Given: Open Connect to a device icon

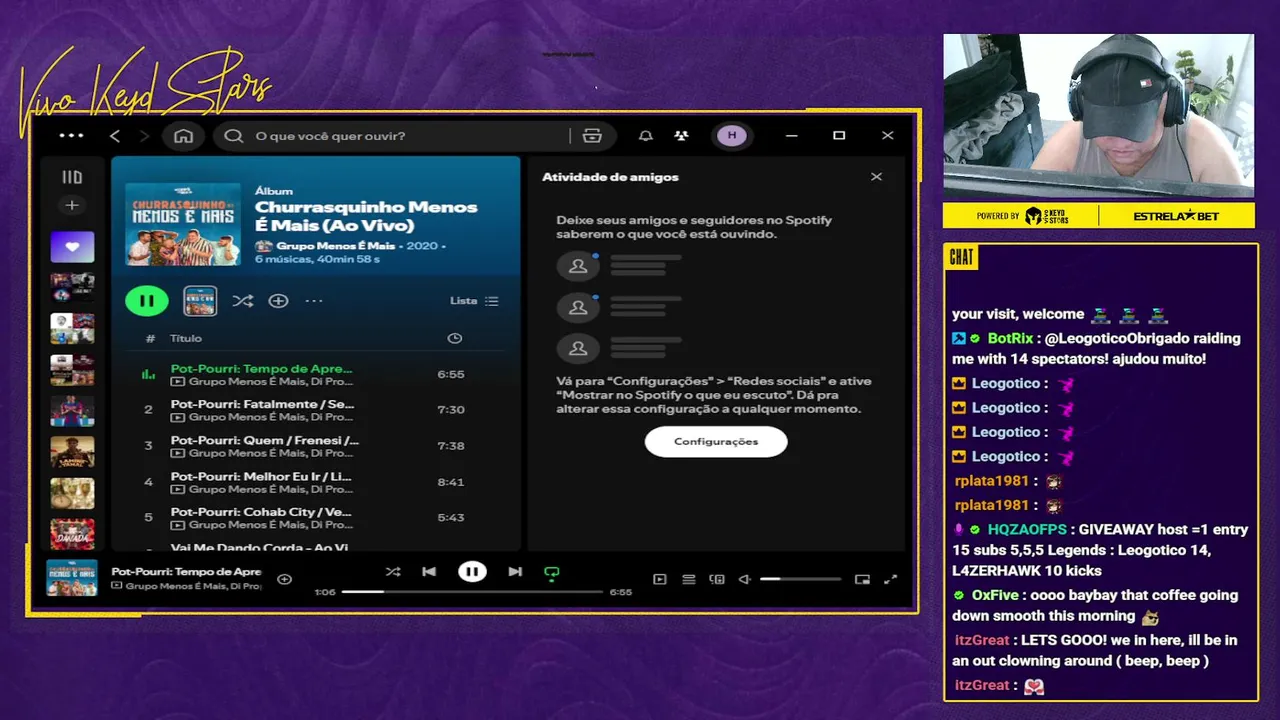Looking at the screenshot, I should tap(717, 579).
